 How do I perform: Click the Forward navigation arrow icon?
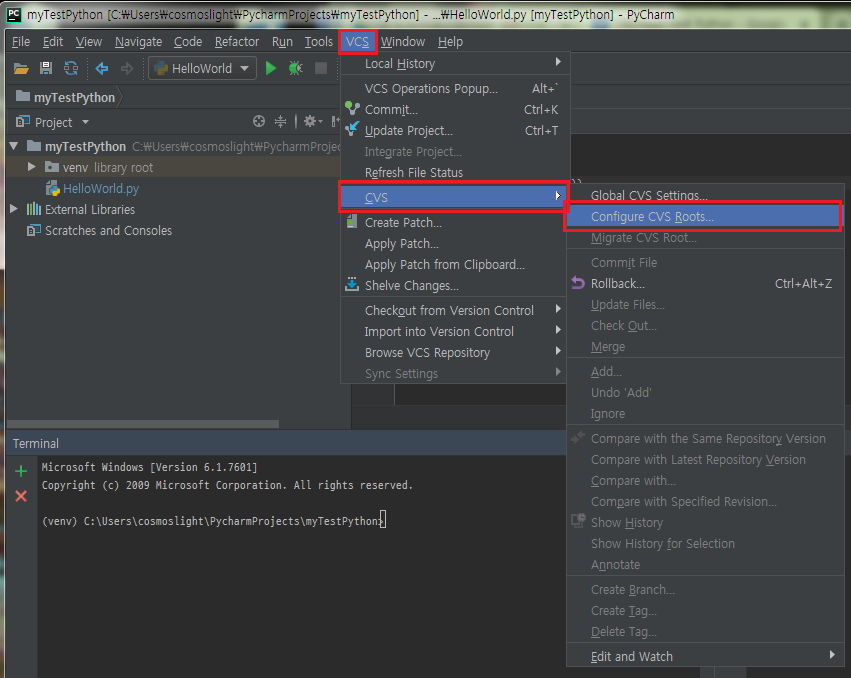[x=127, y=68]
